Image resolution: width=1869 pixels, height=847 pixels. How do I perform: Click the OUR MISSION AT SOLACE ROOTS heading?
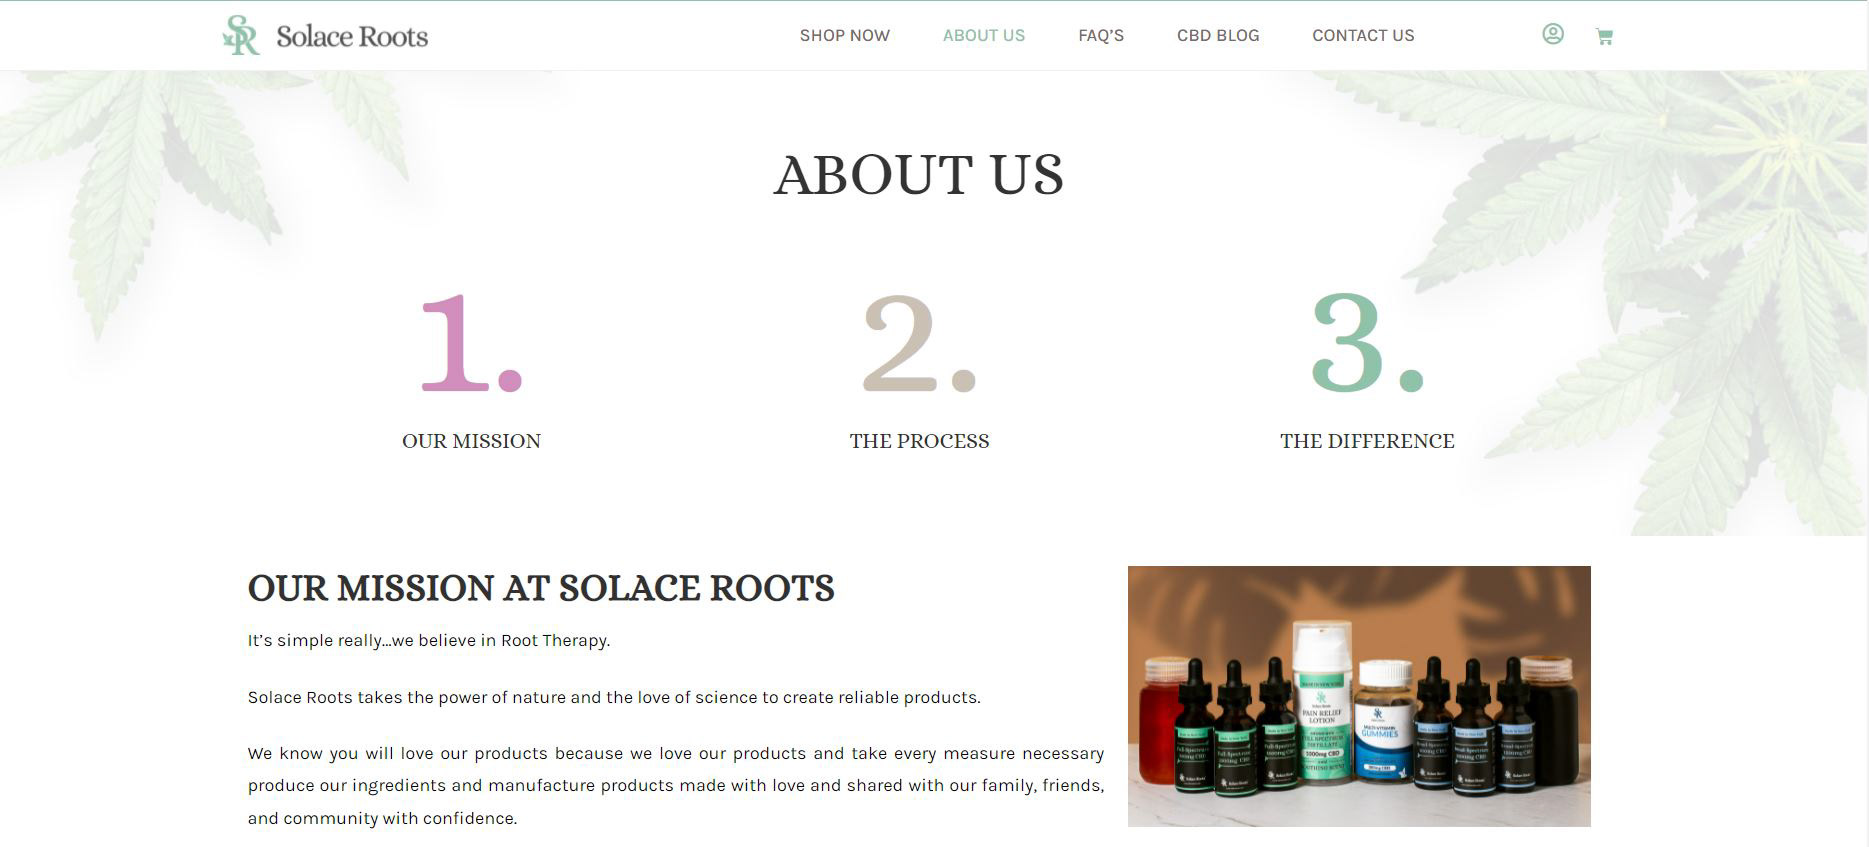click(x=541, y=588)
